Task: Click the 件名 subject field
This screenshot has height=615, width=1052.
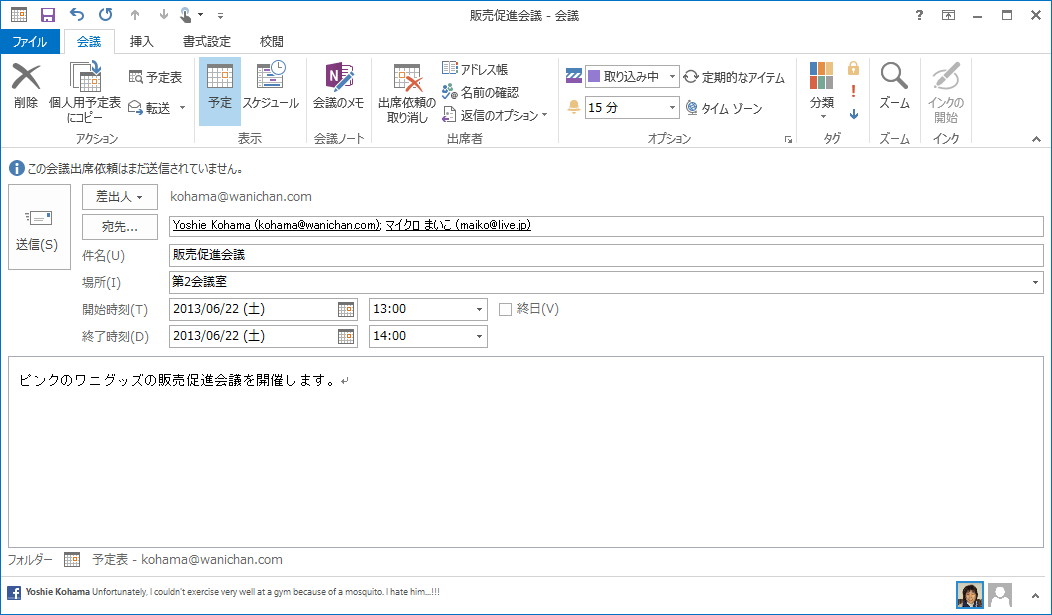Action: 606,255
